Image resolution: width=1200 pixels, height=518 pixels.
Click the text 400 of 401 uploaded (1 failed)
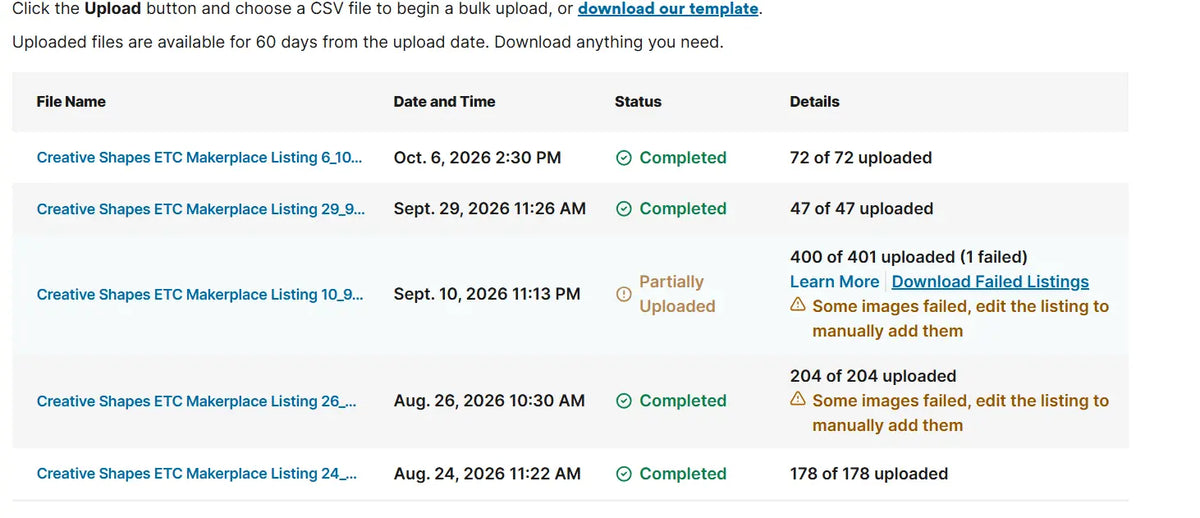tap(909, 258)
